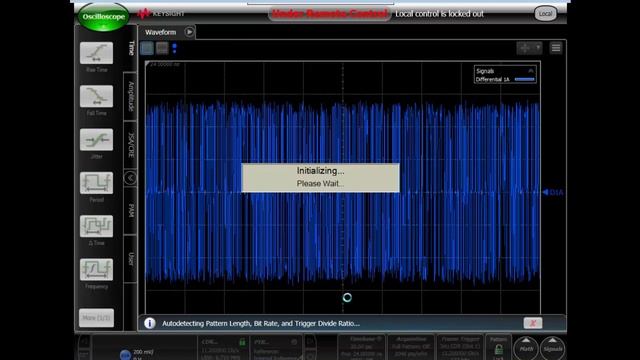The image size is (640, 360).
Task: Select the Frequency measurement icon
Action: click(96, 269)
